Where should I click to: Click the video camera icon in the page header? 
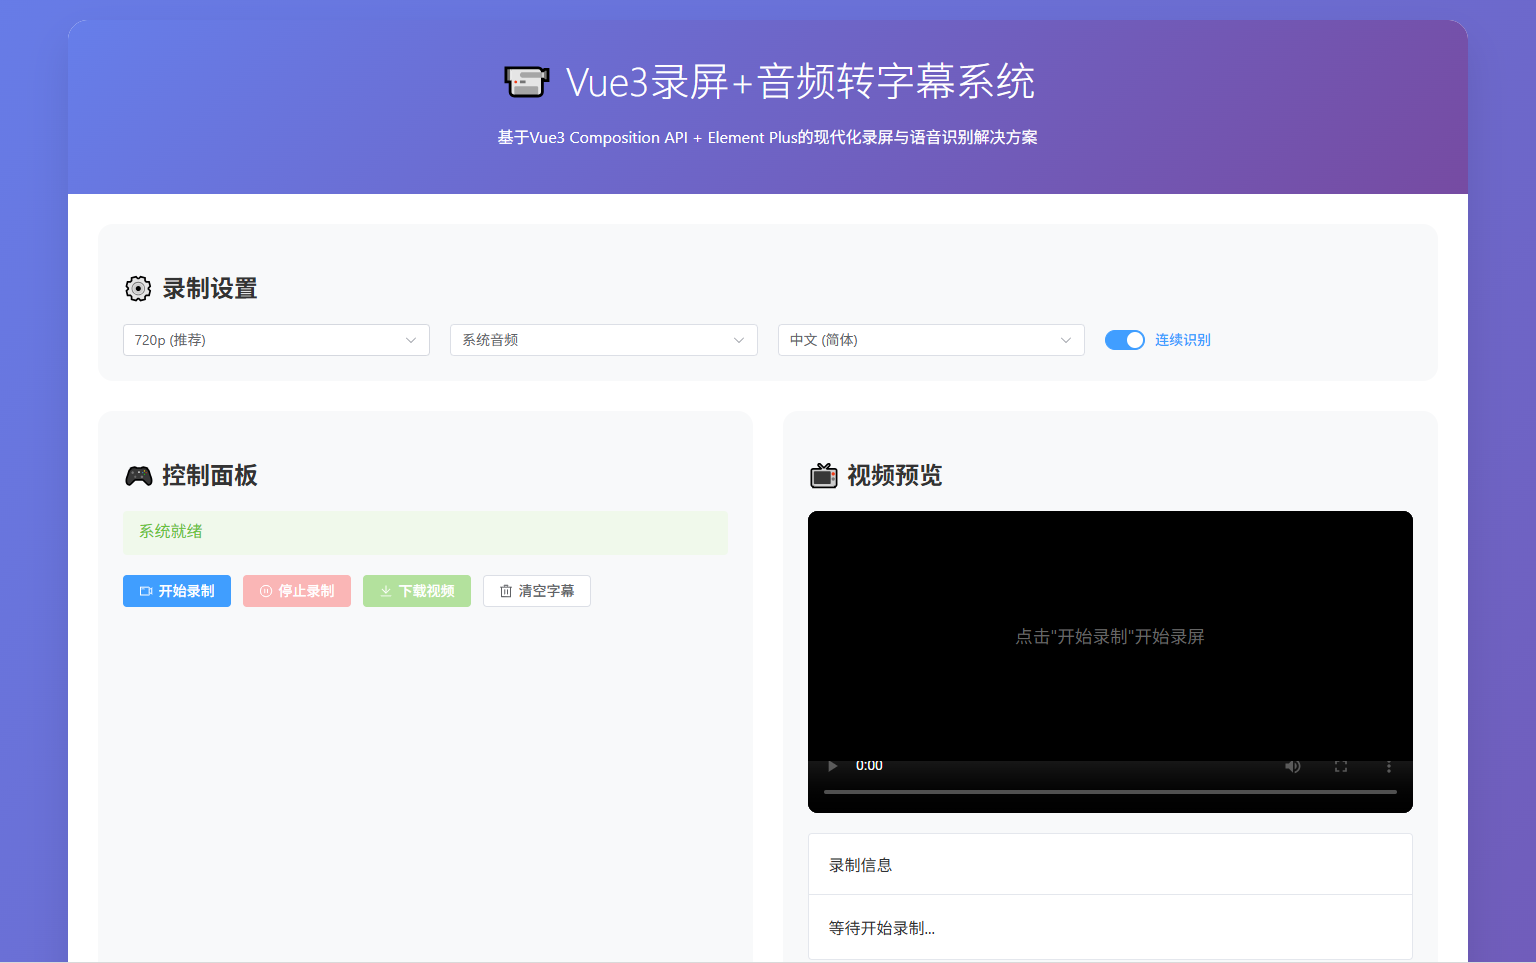coord(527,81)
